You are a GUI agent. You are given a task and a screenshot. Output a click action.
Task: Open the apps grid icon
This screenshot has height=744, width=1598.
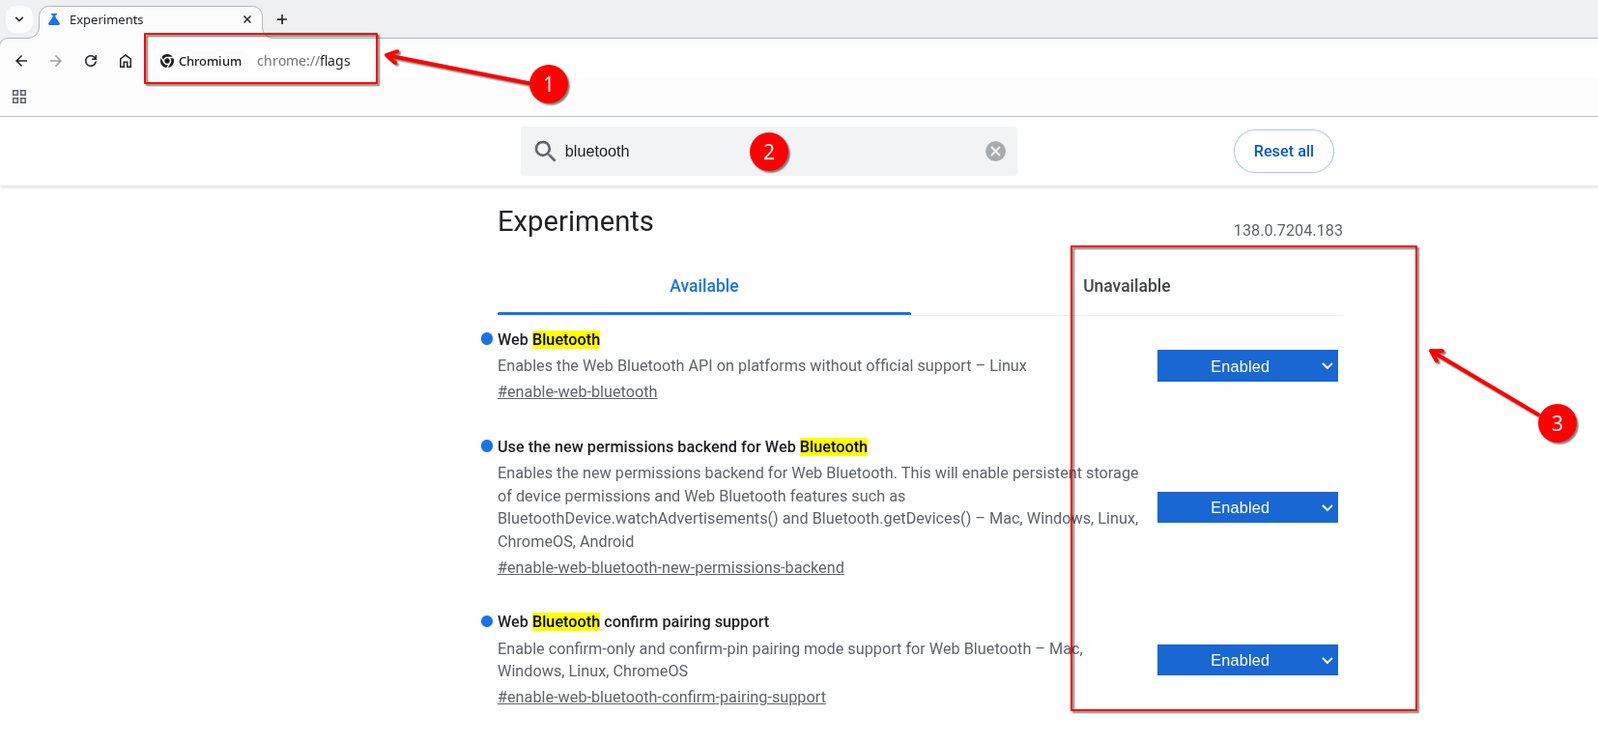pyautogui.click(x=19, y=97)
